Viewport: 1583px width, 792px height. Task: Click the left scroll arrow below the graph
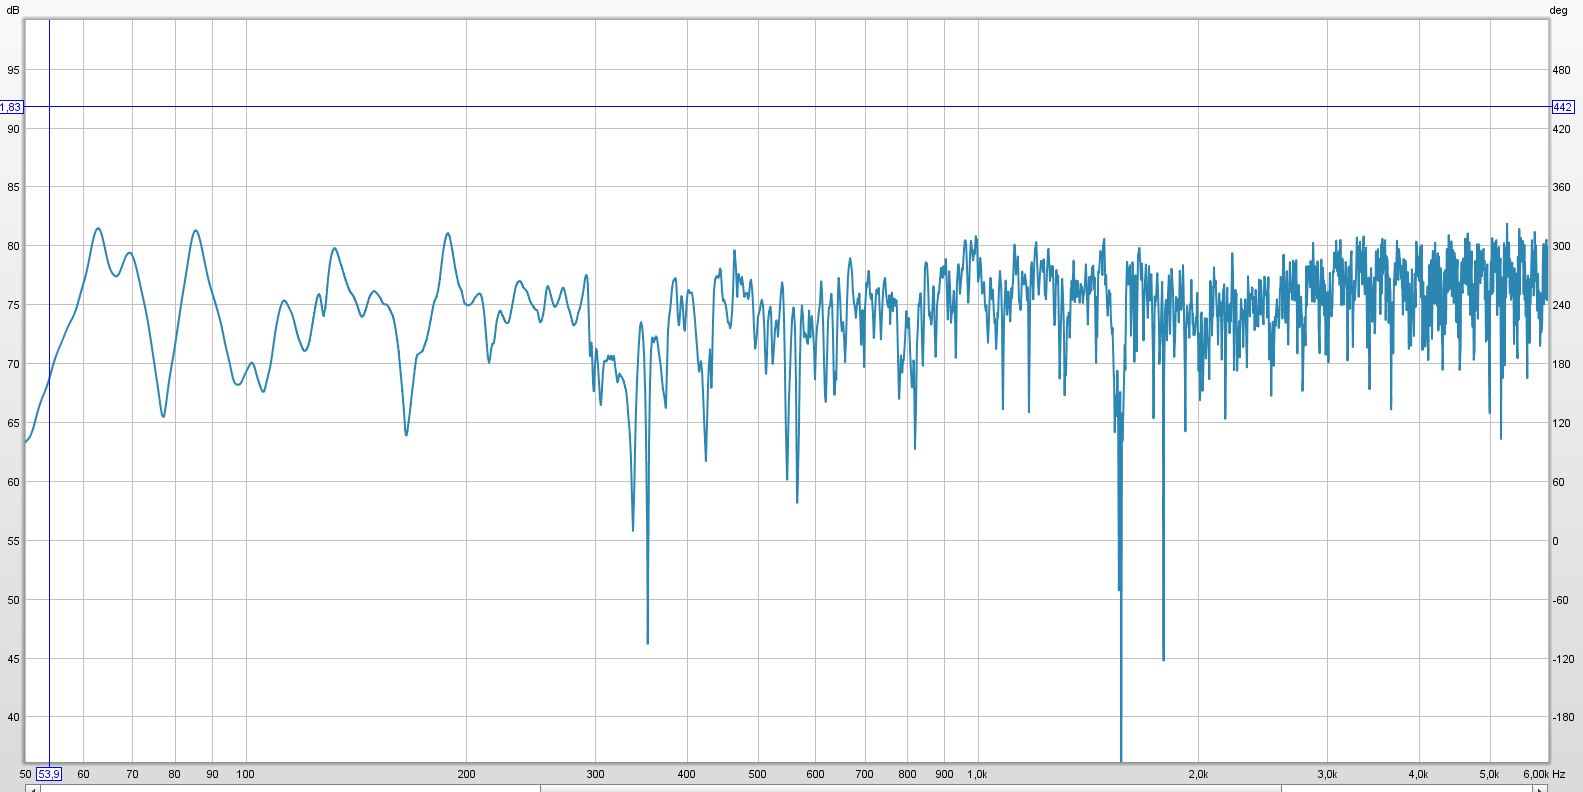tap(32, 789)
